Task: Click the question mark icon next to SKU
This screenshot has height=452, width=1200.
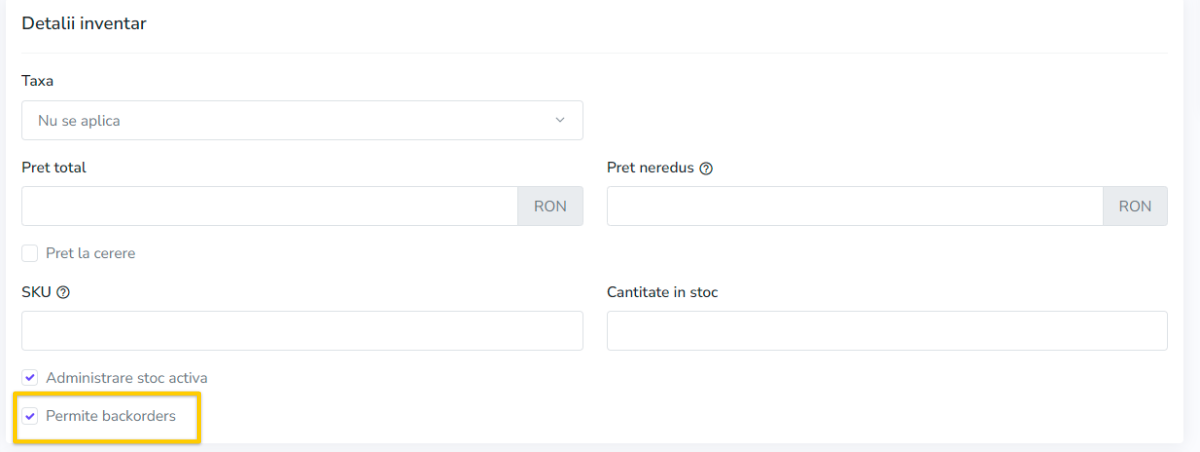Action: 63,293
